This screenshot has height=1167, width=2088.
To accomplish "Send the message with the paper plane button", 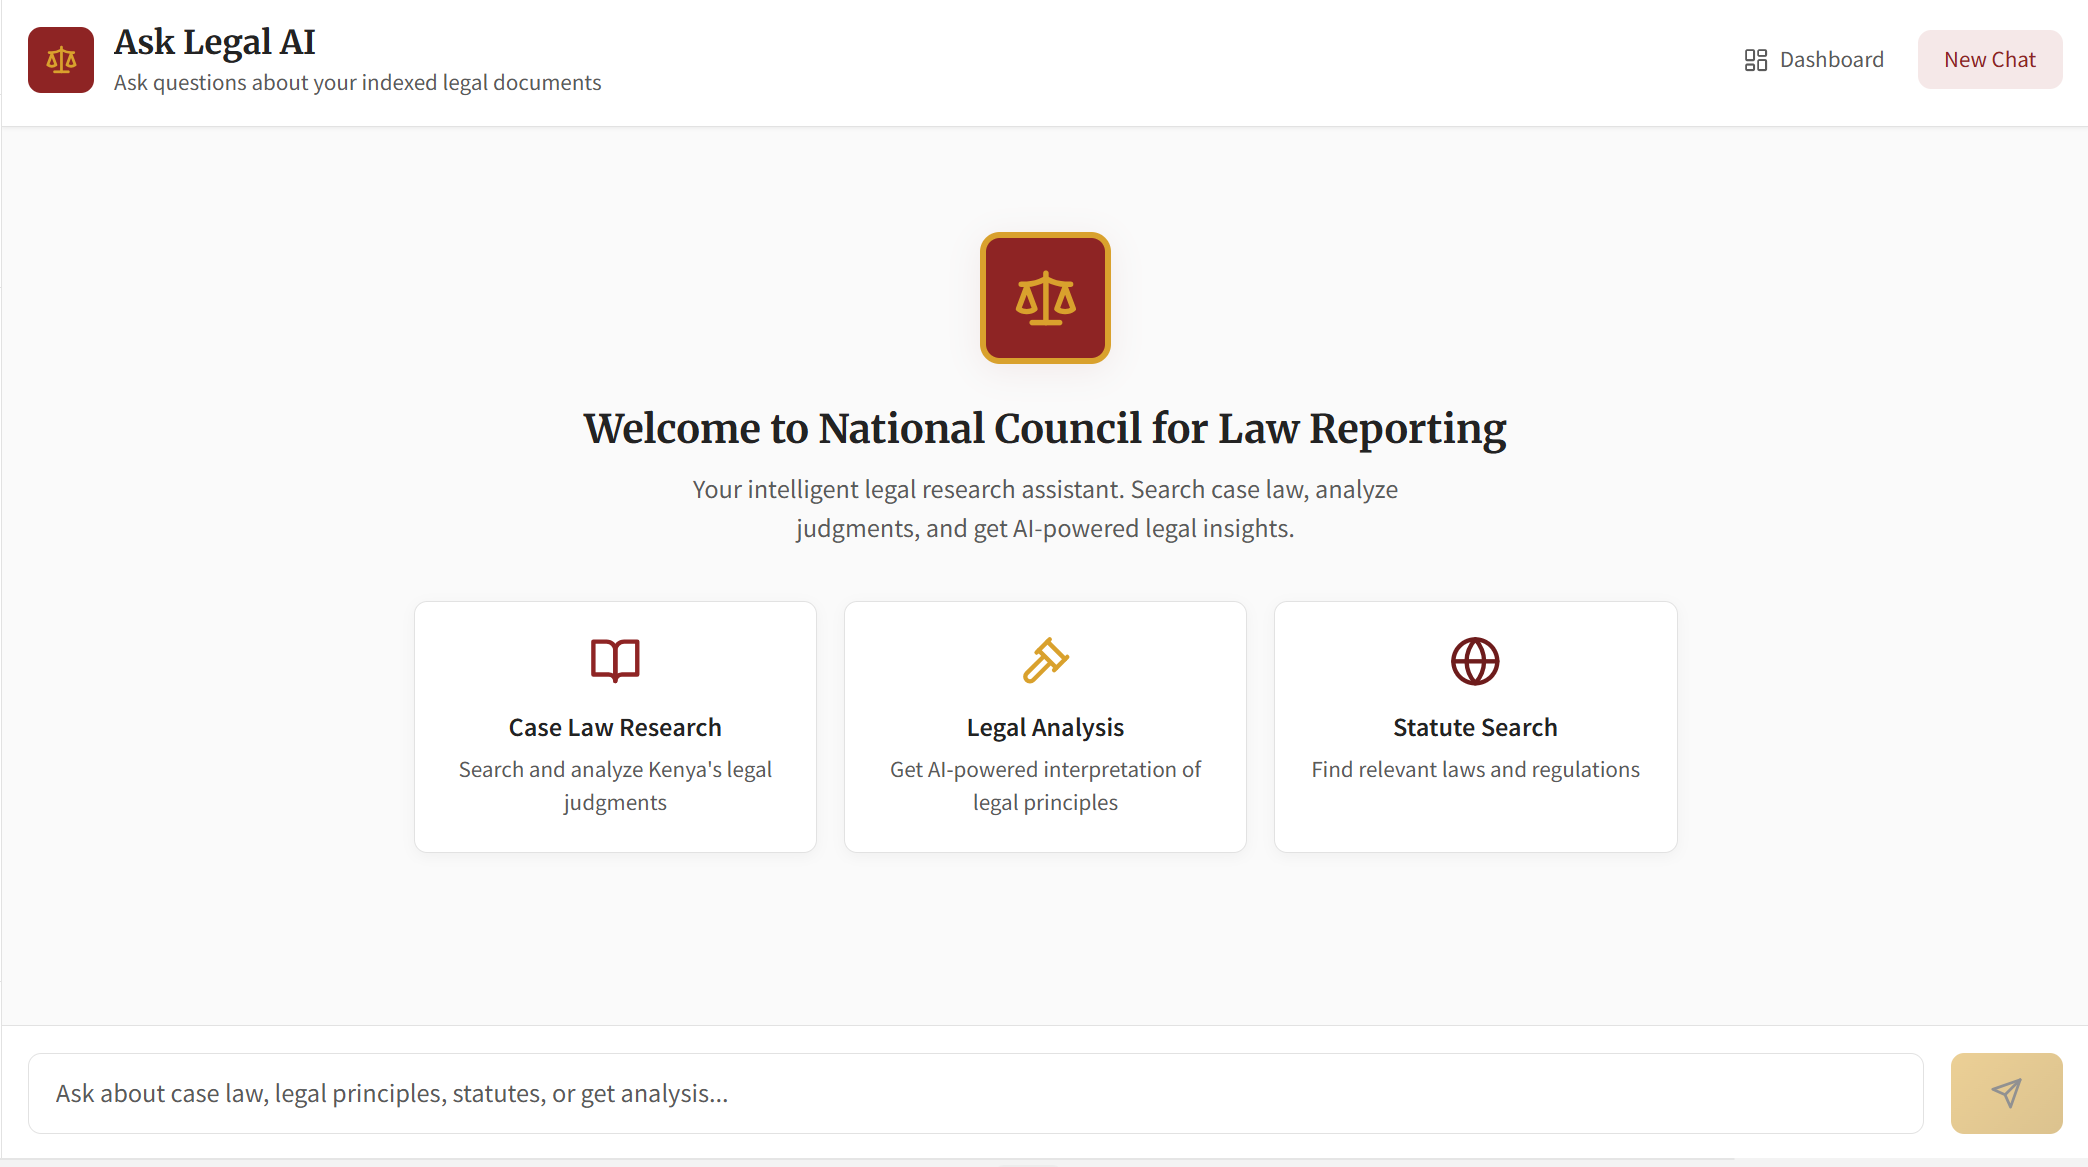I will coord(2006,1093).
